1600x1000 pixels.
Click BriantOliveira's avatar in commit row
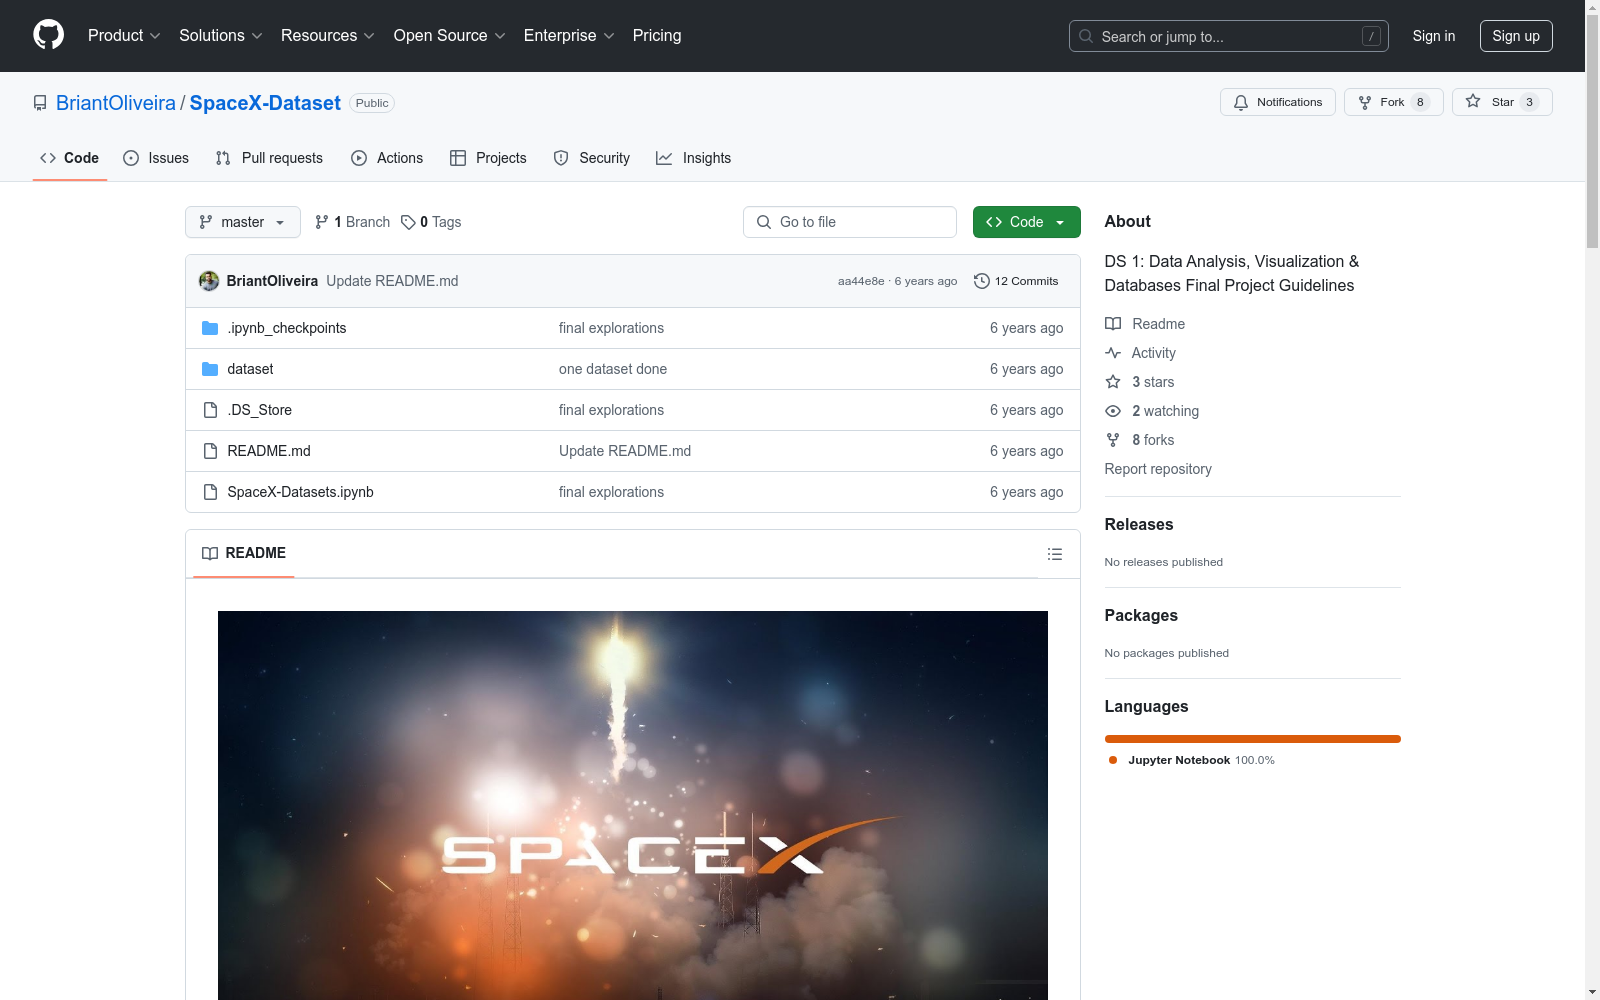209,281
